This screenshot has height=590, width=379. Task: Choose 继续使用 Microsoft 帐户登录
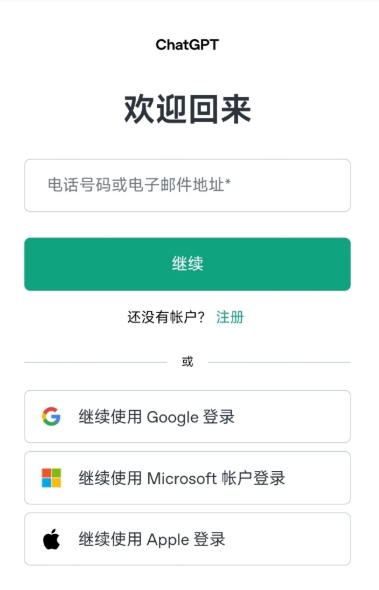187,477
